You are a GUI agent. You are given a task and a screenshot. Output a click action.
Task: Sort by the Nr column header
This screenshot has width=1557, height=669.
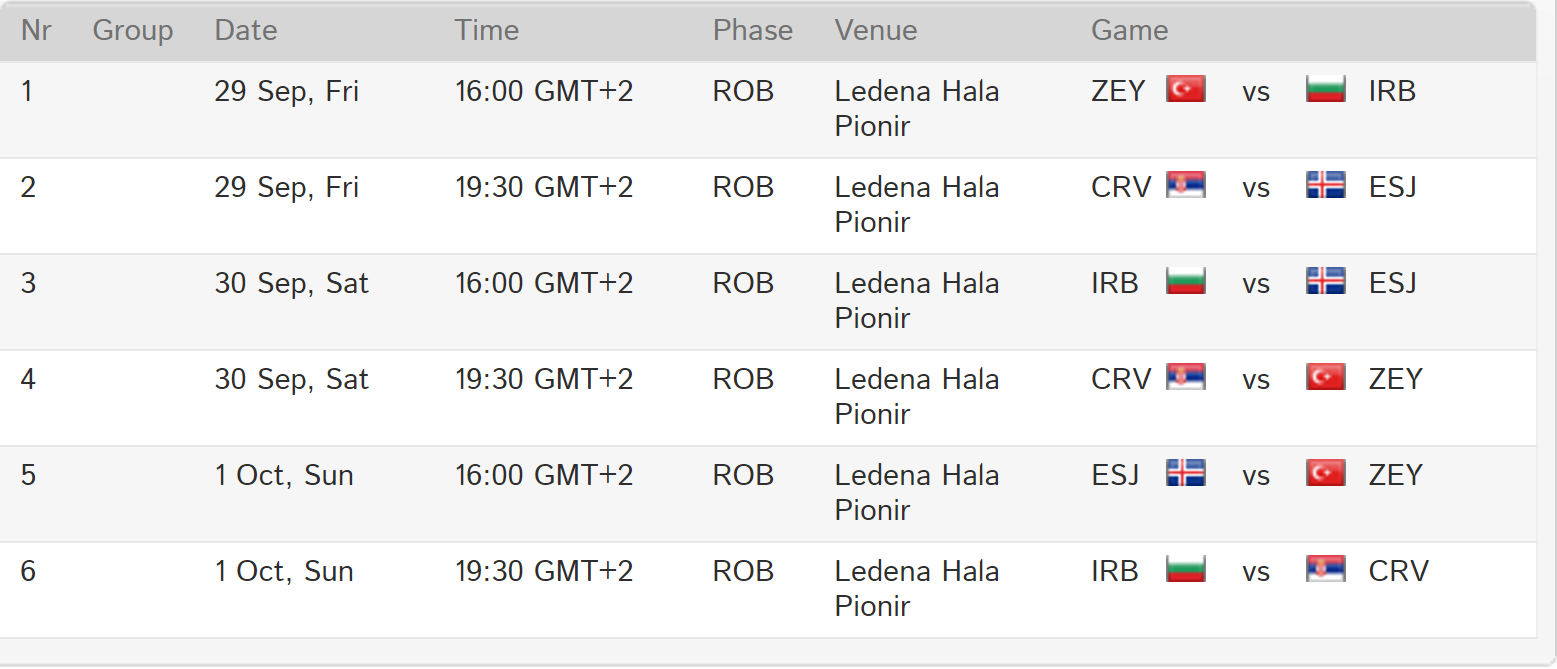[36, 30]
